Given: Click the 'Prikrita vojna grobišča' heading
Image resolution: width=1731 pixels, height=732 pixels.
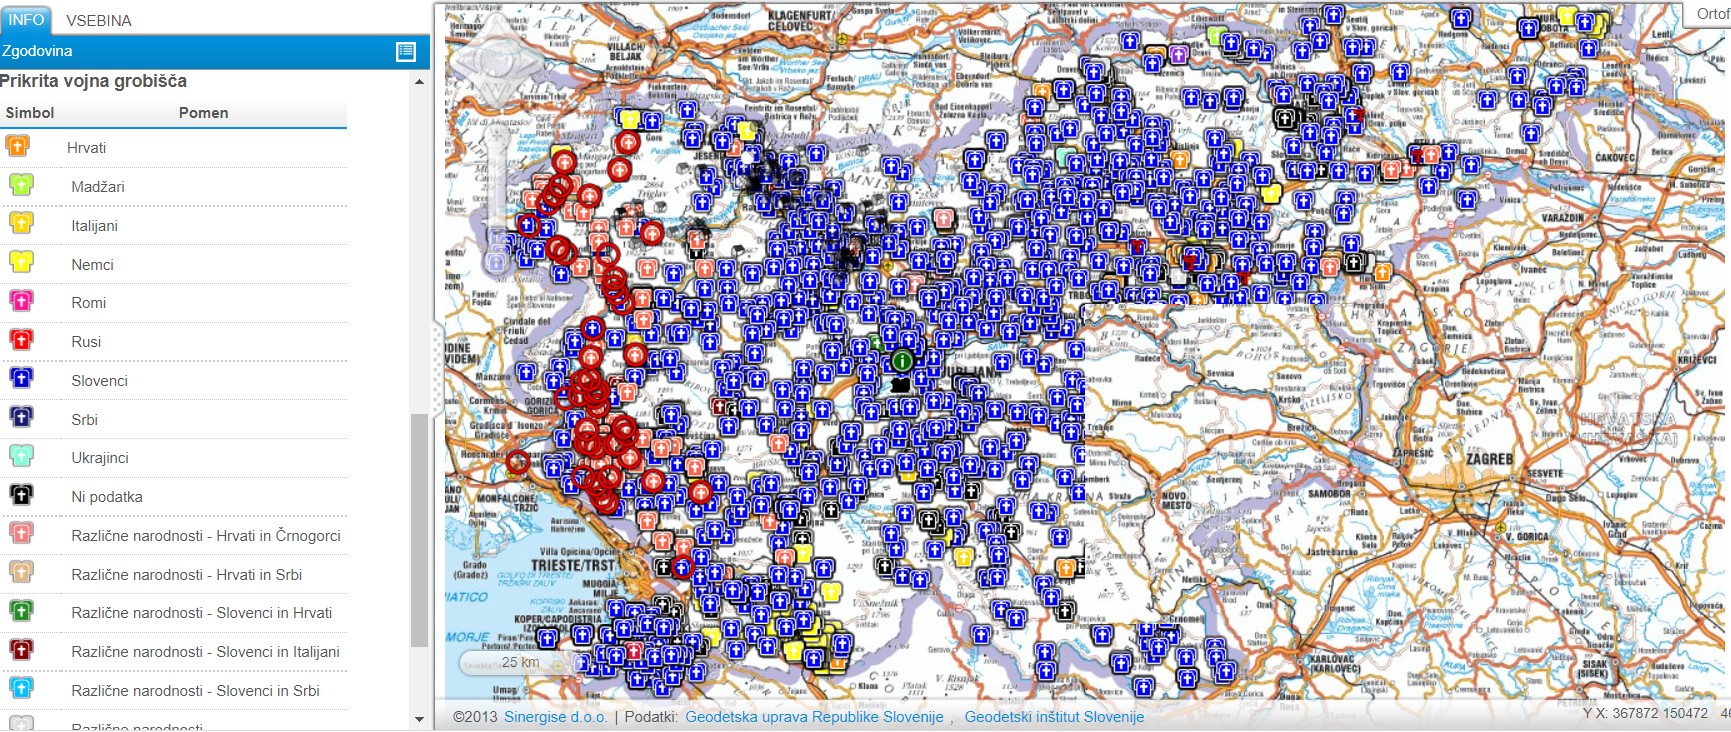Looking at the screenshot, I should tap(93, 81).
